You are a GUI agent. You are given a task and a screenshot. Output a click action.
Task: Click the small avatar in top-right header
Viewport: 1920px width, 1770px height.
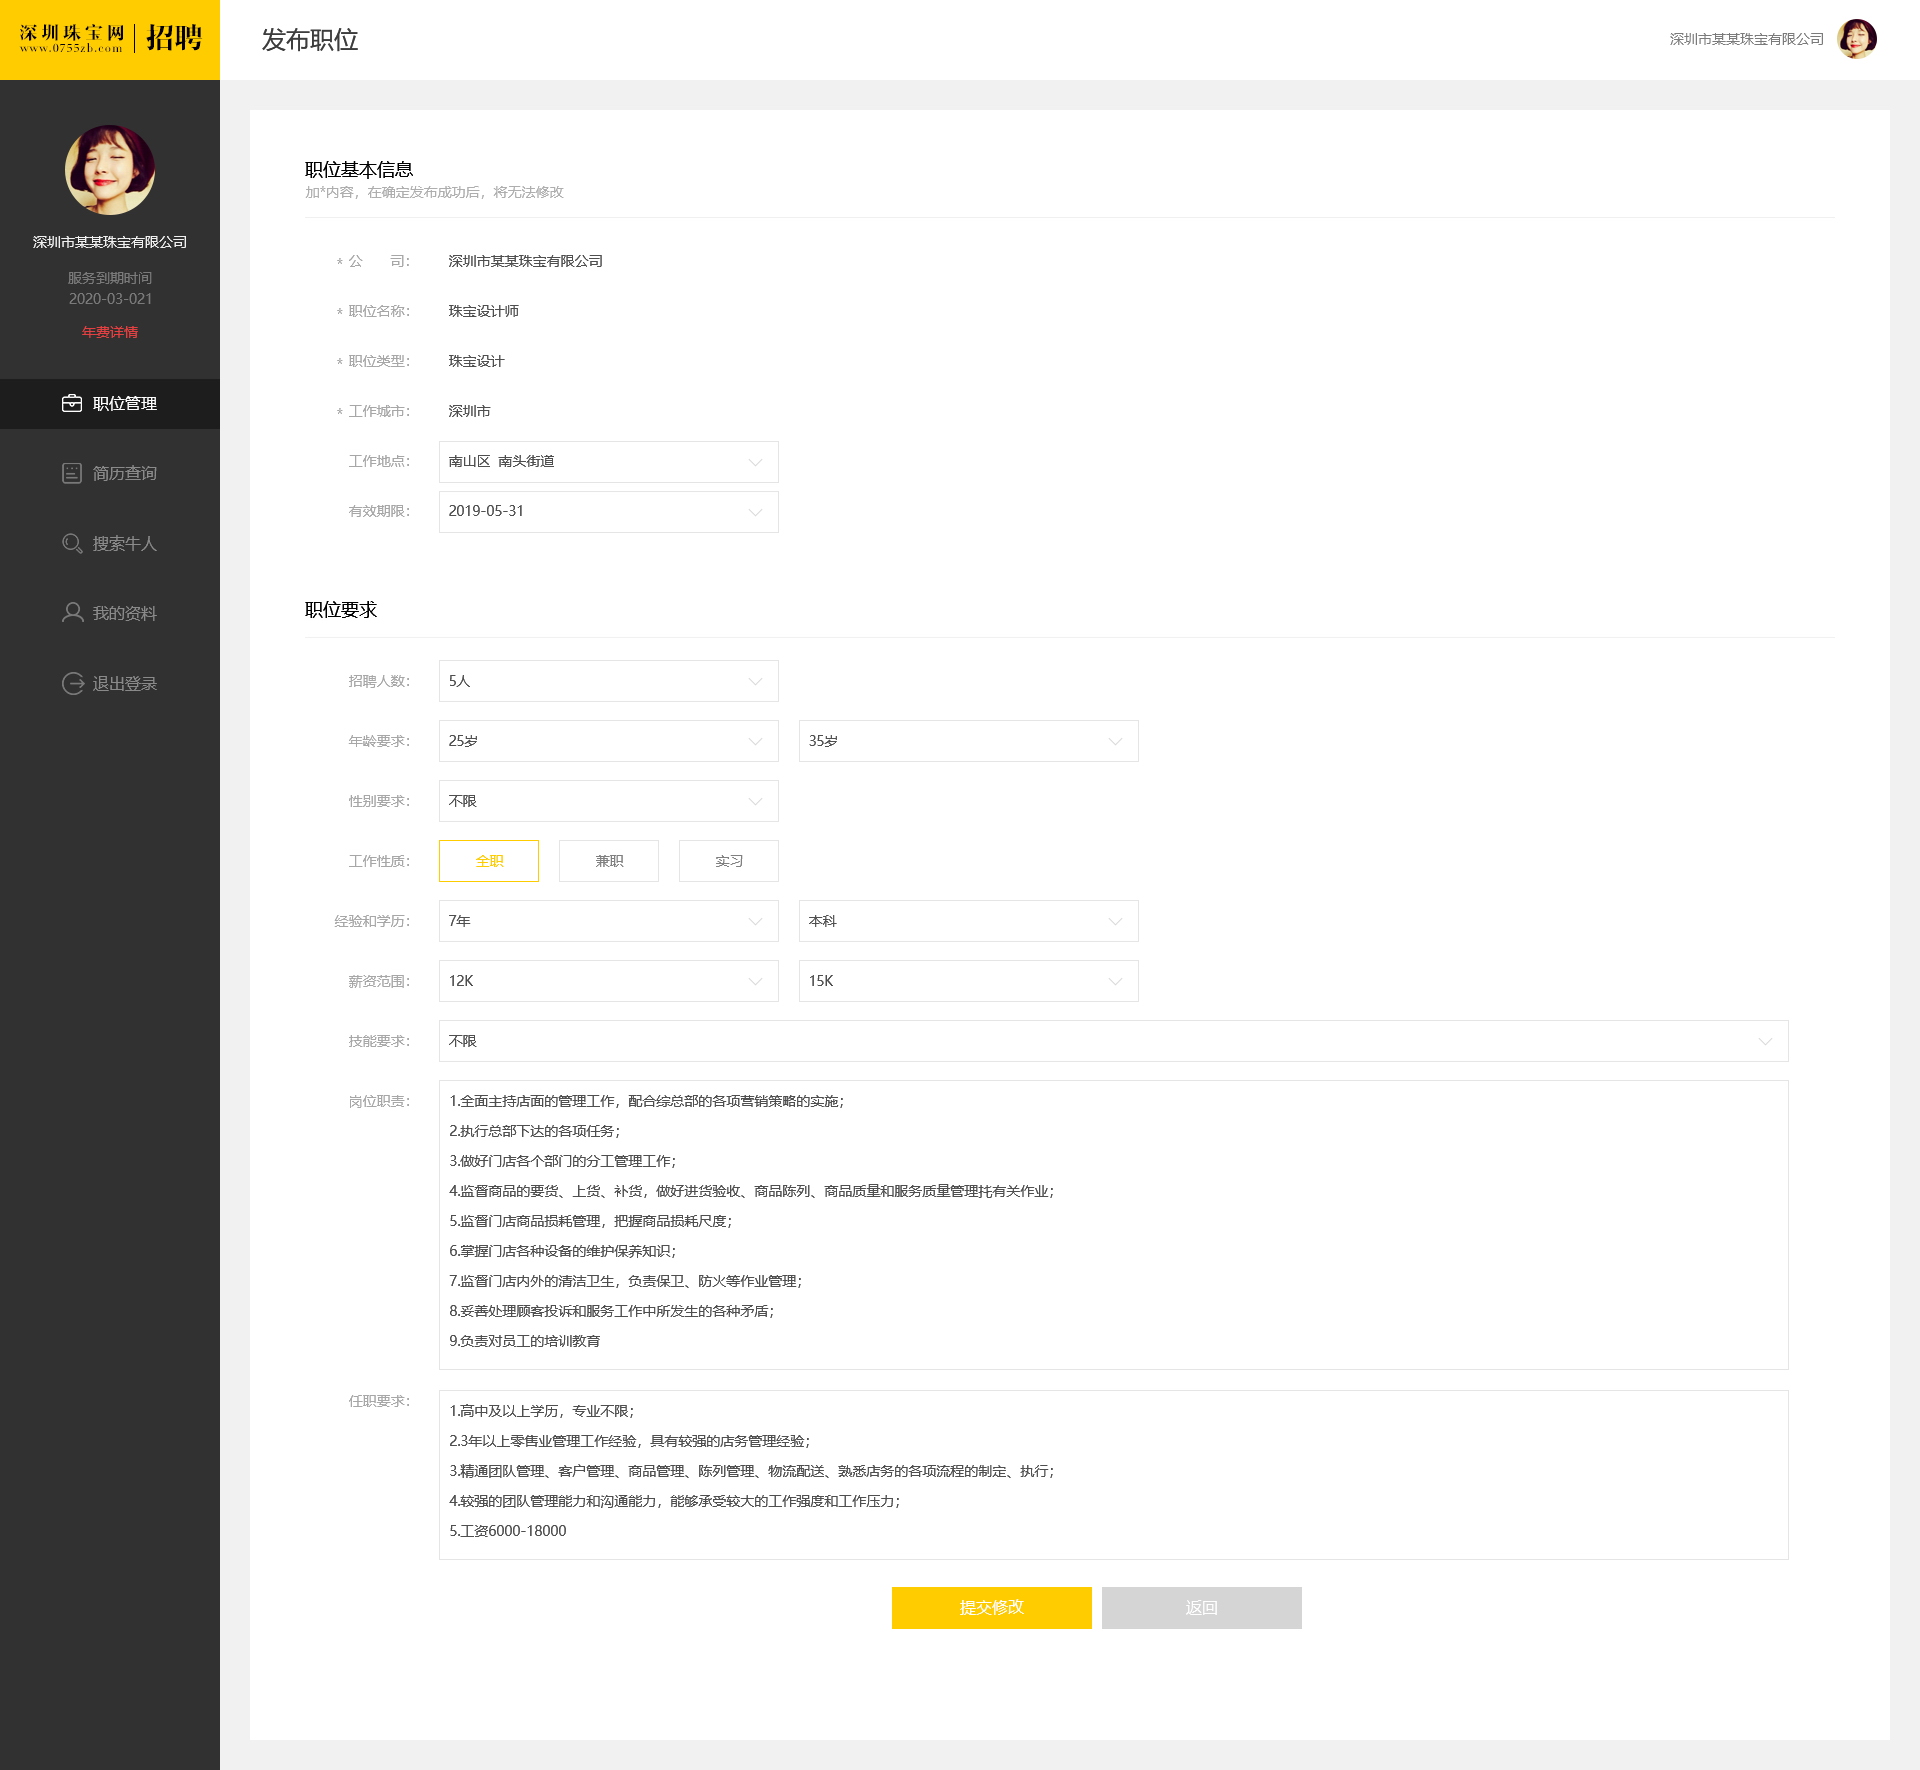coord(1857,39)
